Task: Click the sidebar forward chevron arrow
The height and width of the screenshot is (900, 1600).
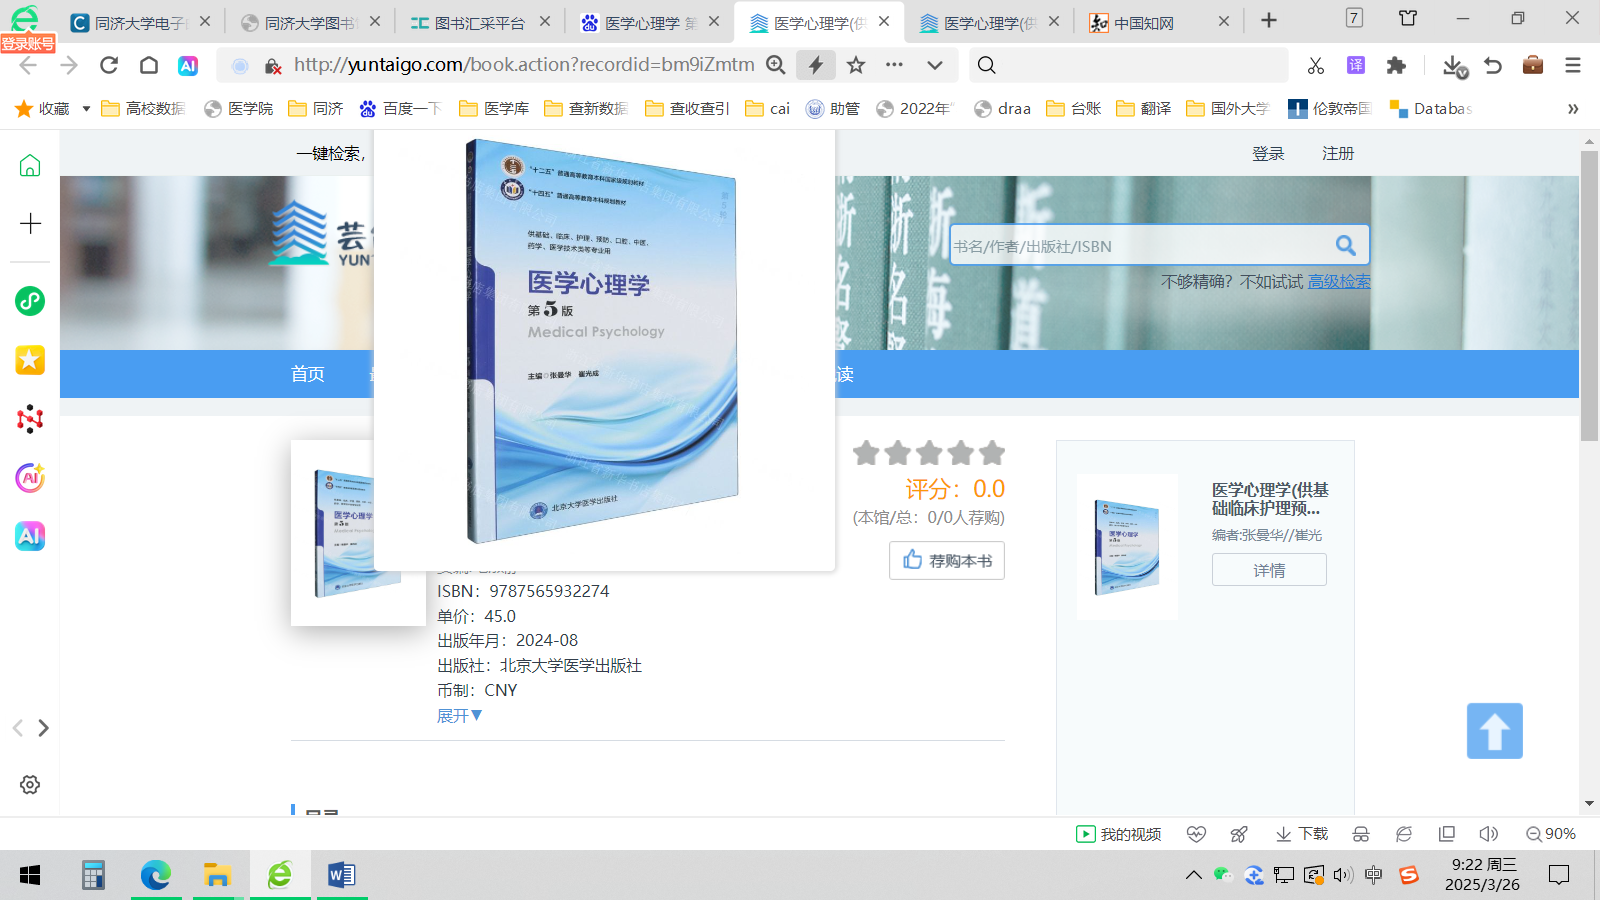Action: [x=43, y=728]
